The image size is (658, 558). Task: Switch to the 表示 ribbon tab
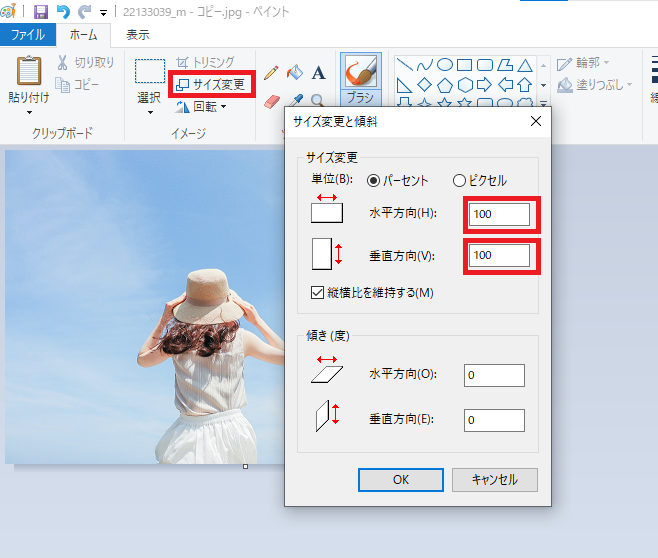pyautogui.click(x=138, y=35)
